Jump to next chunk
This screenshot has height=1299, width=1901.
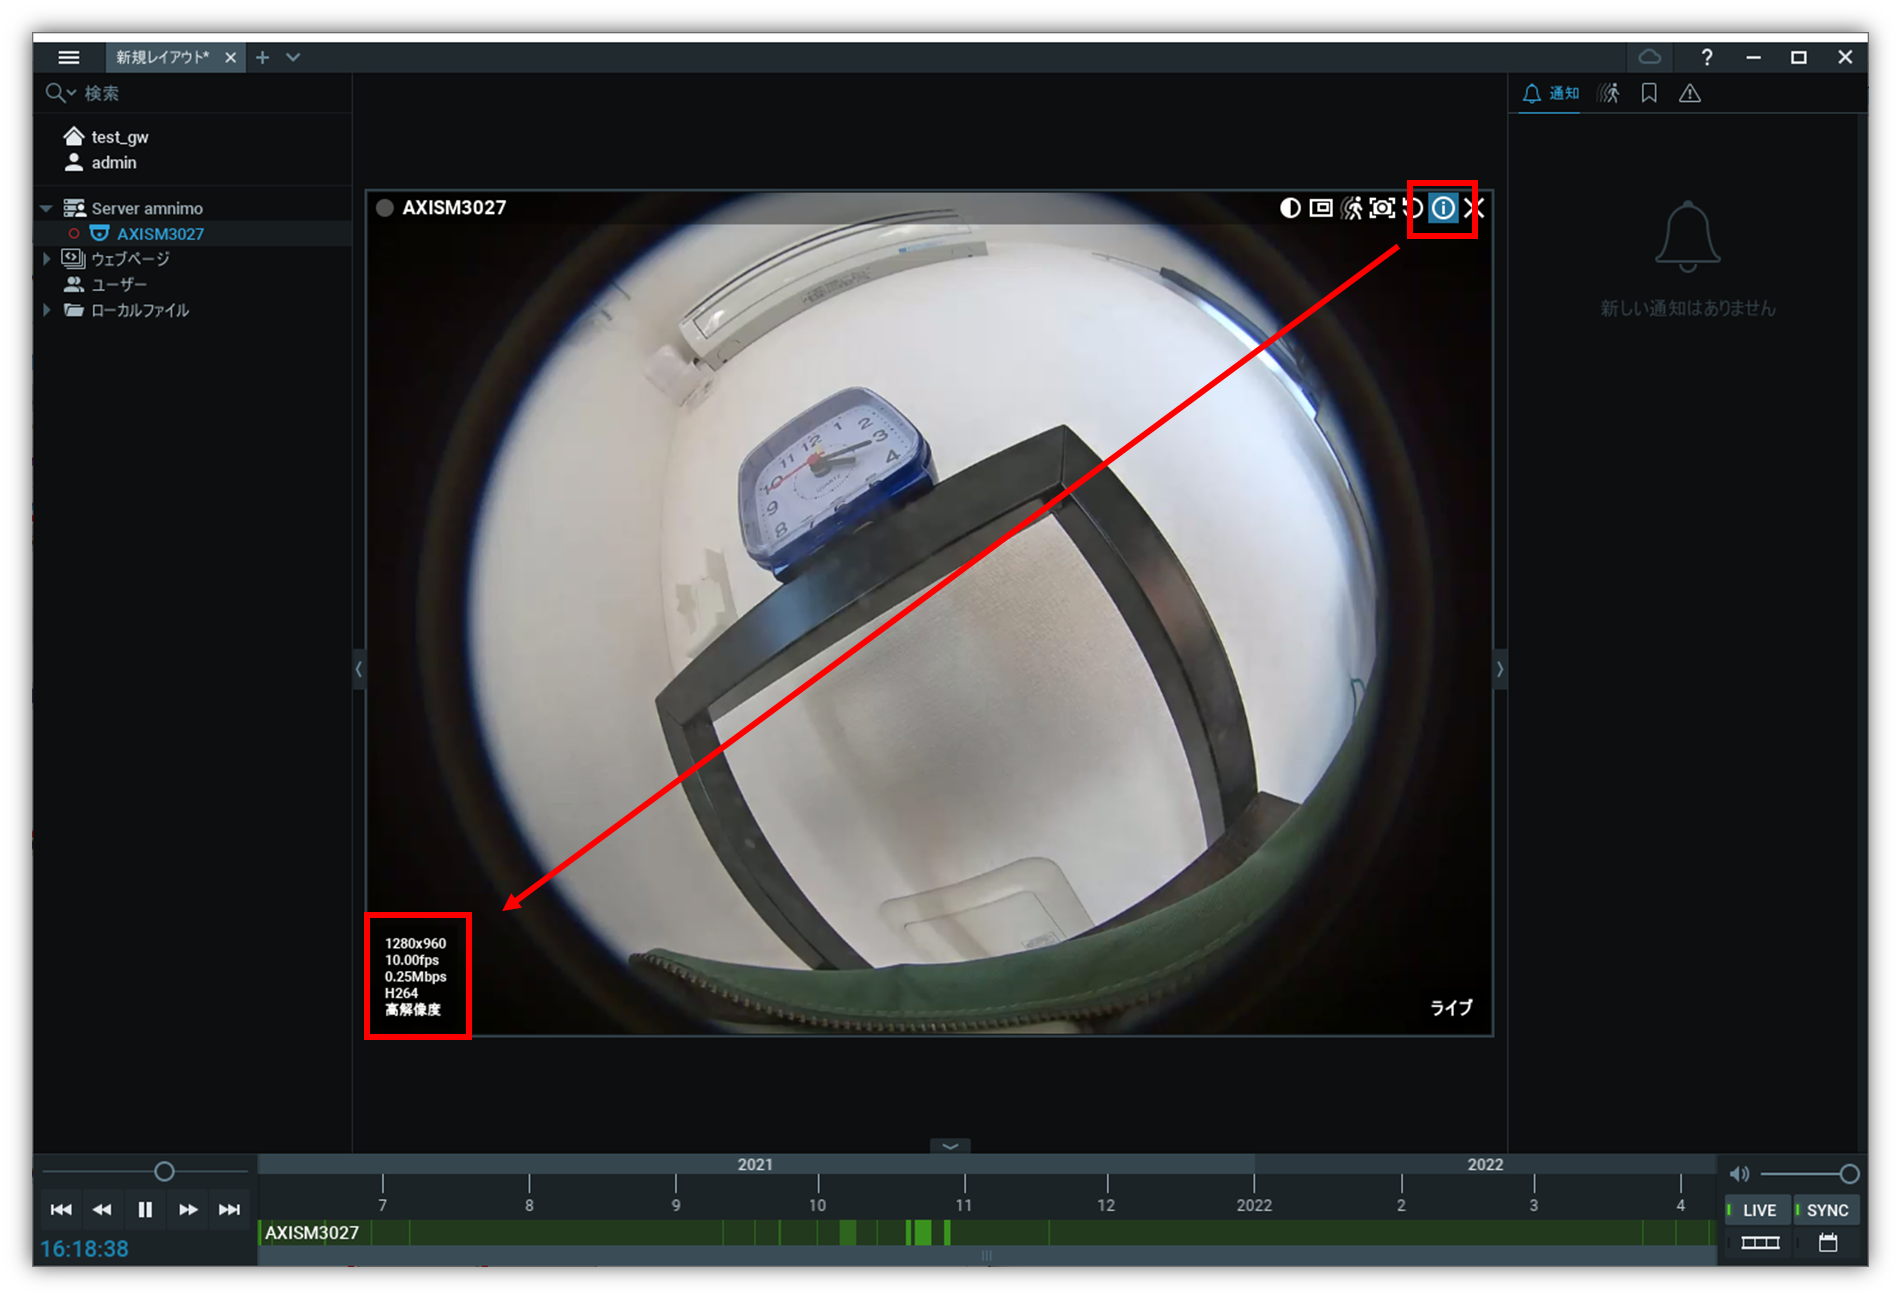click(230, 1209)
